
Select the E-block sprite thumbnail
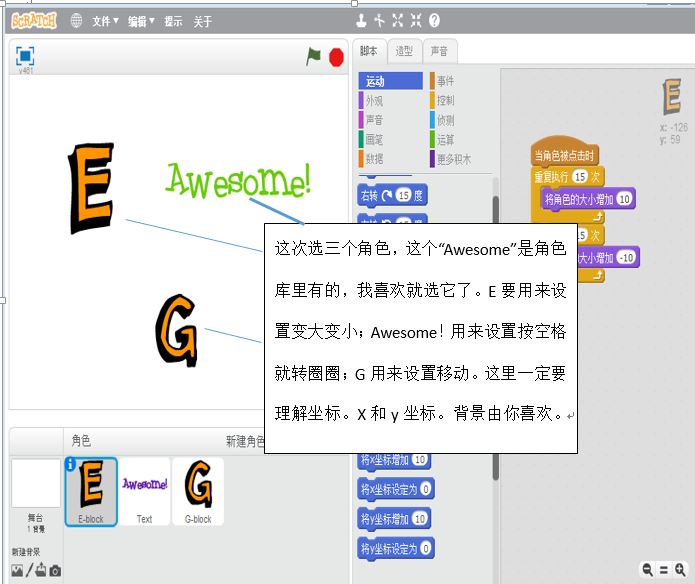coord(91,492)
